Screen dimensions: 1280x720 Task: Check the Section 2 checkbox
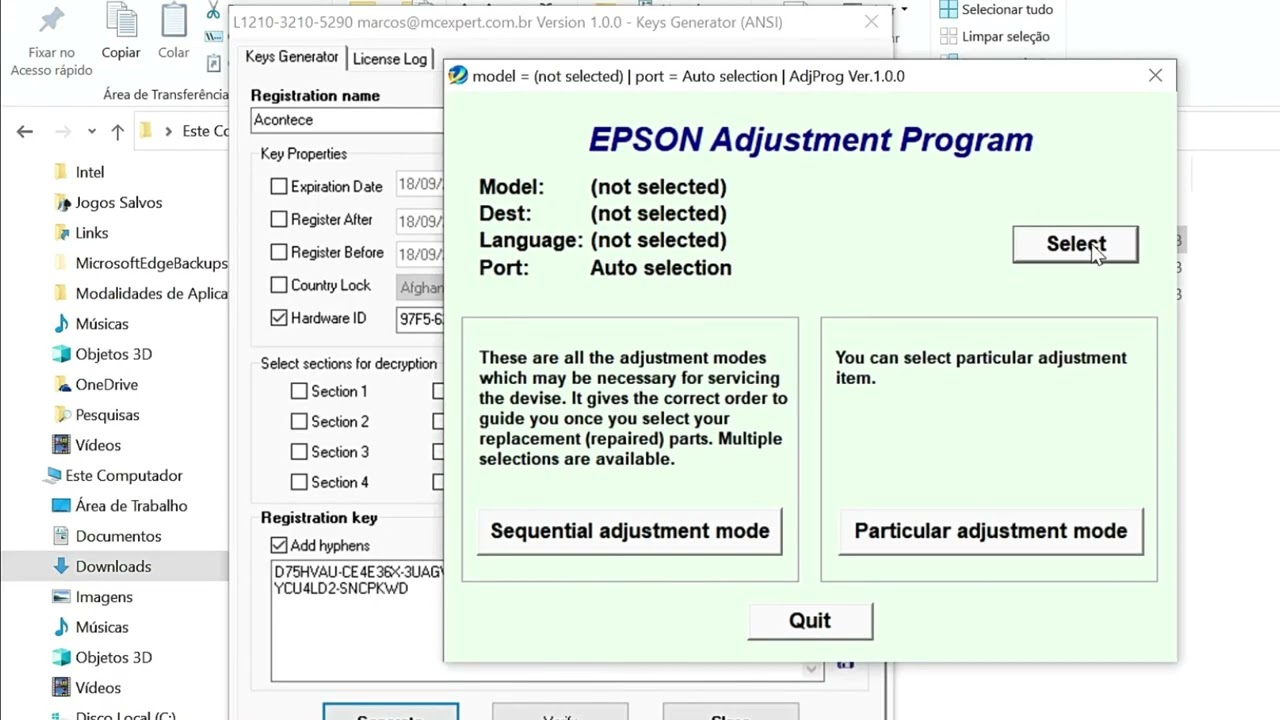point(299,421)
